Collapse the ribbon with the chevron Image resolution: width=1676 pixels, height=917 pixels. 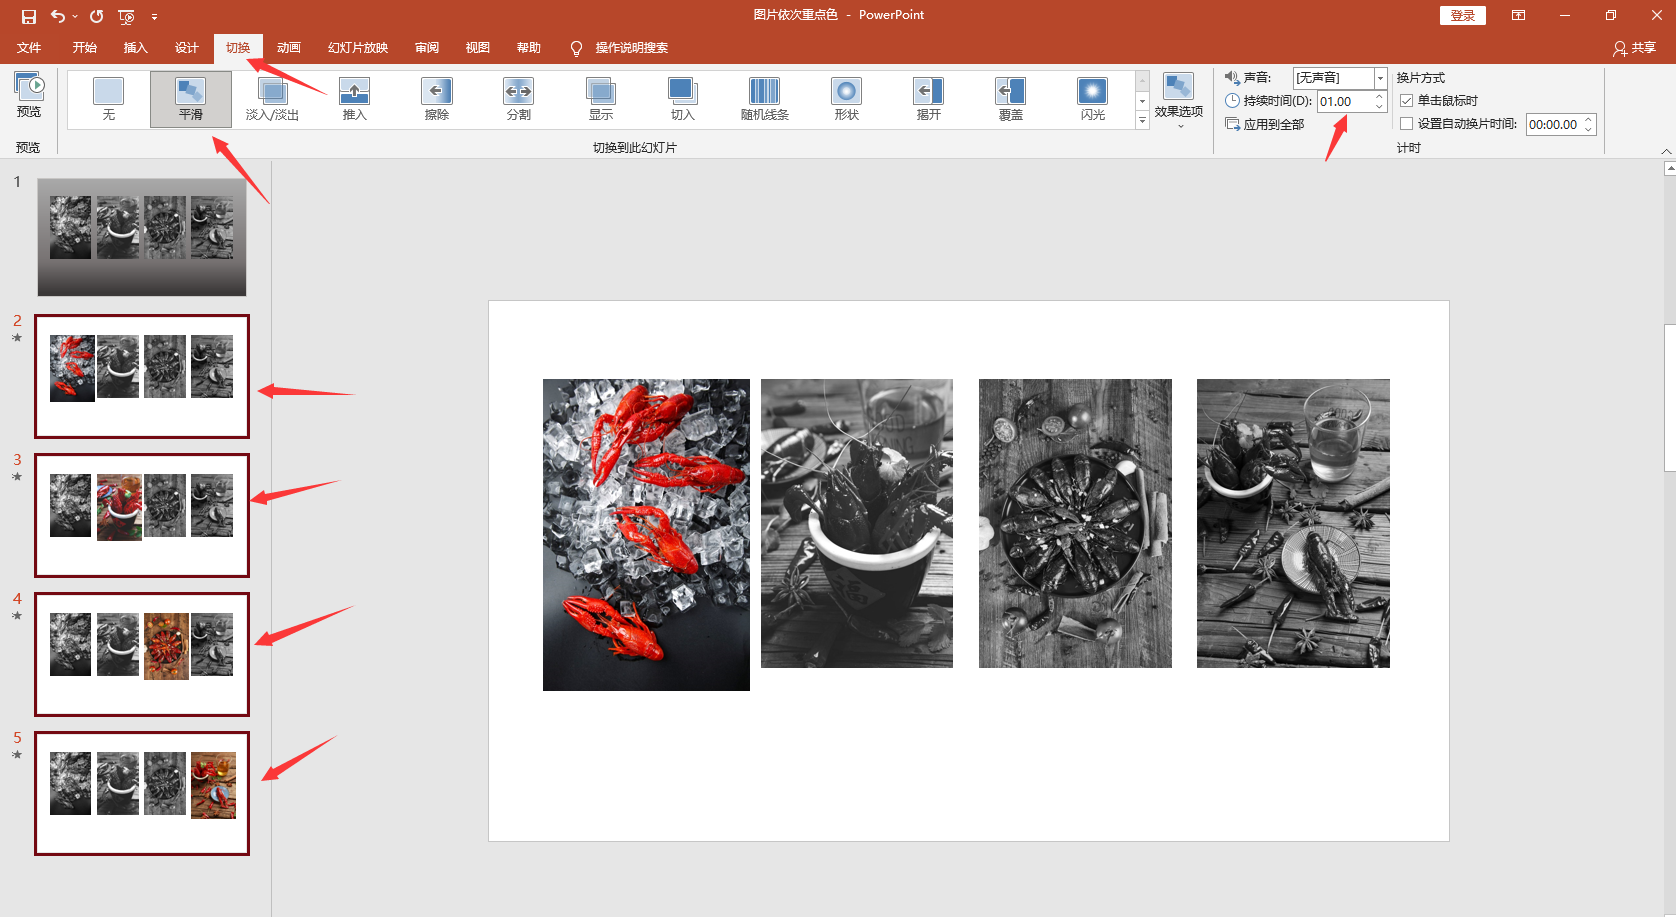pyautogui.click(x=1666, y=151)
